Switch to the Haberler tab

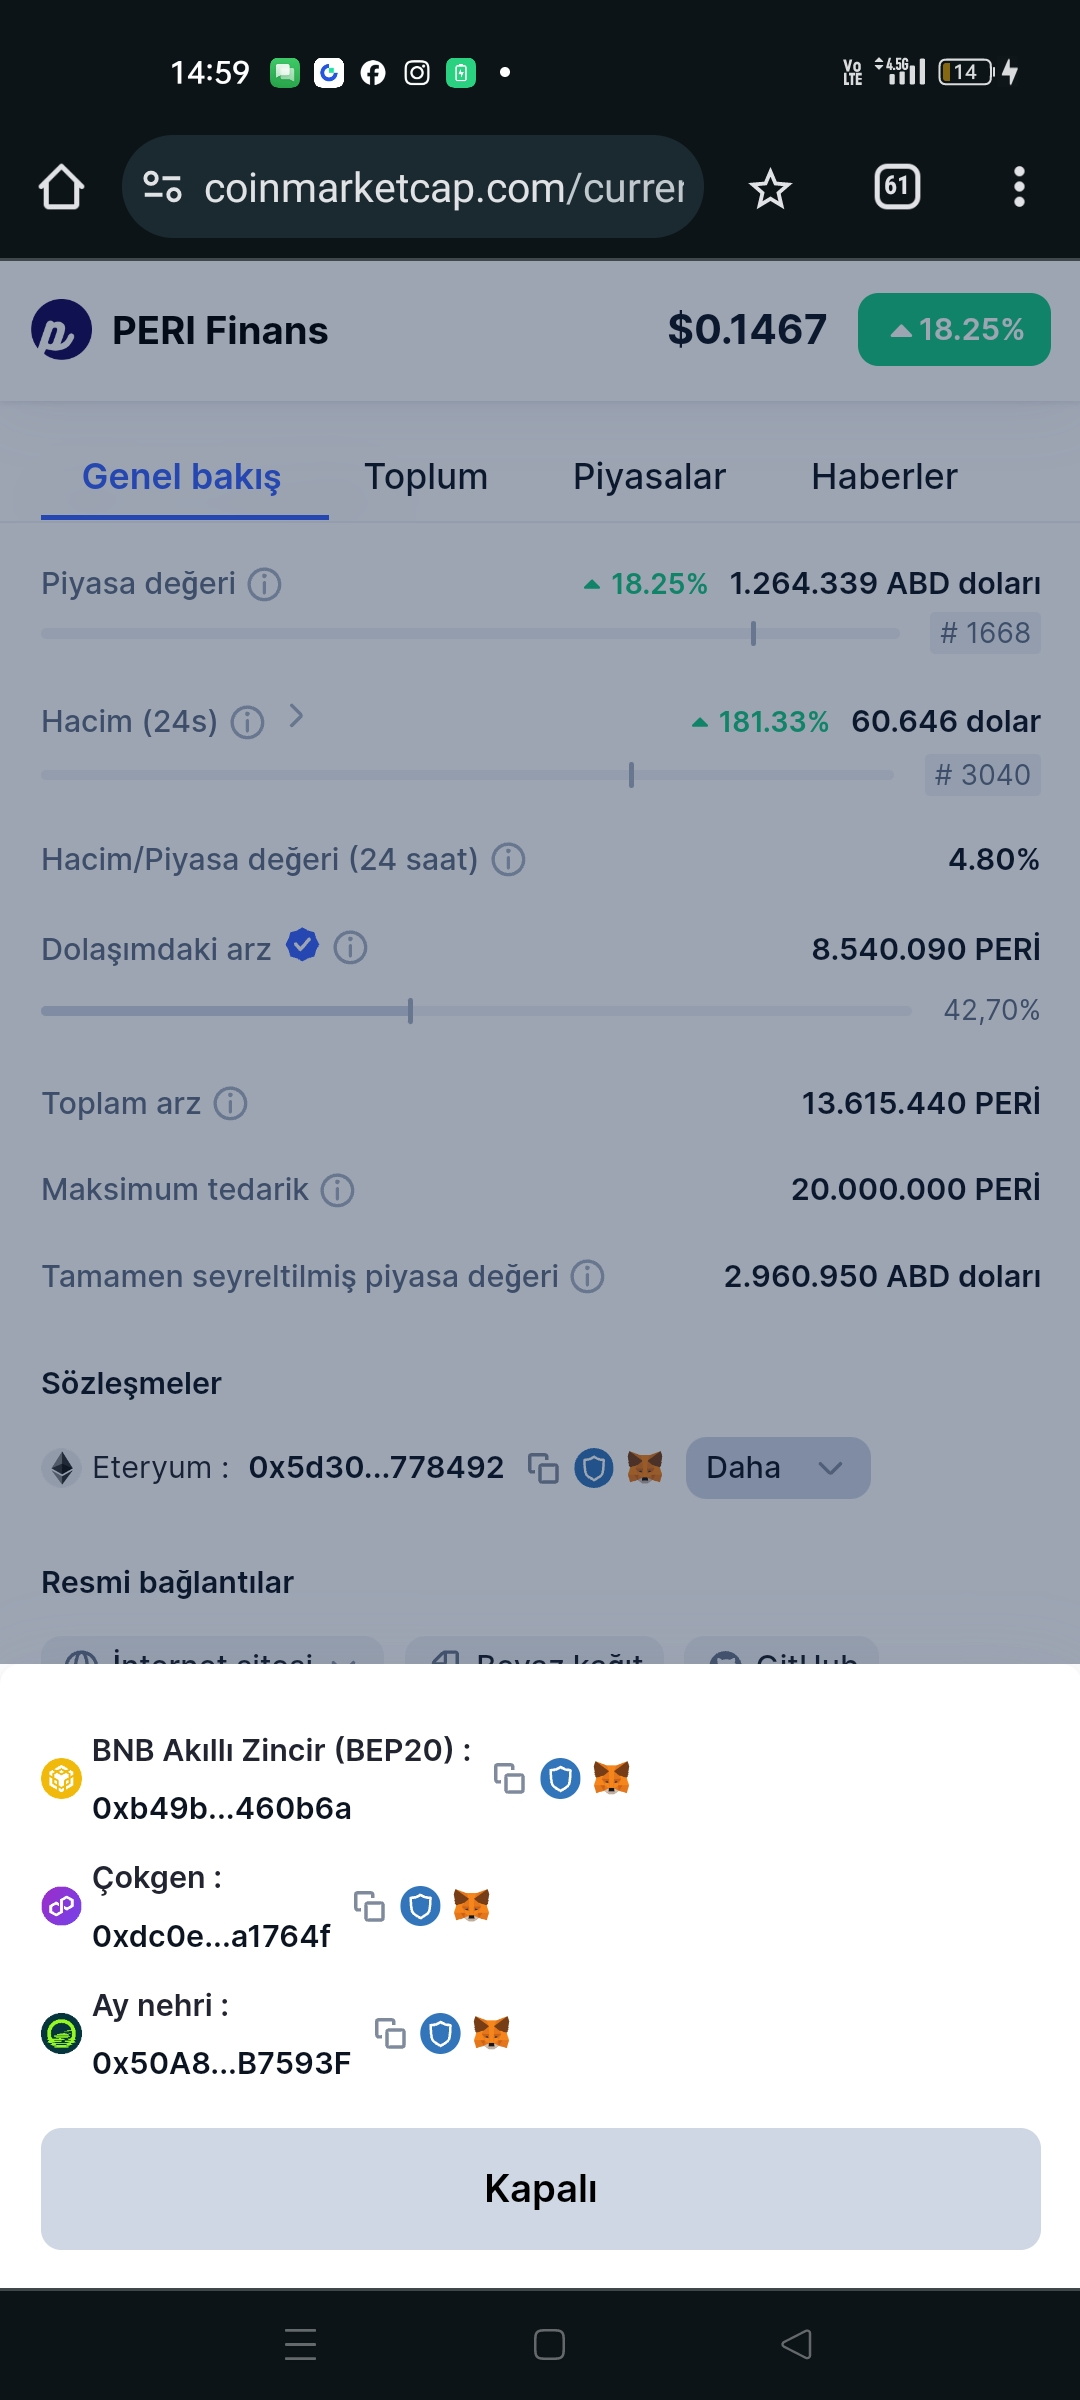click(x=884, y=477)
